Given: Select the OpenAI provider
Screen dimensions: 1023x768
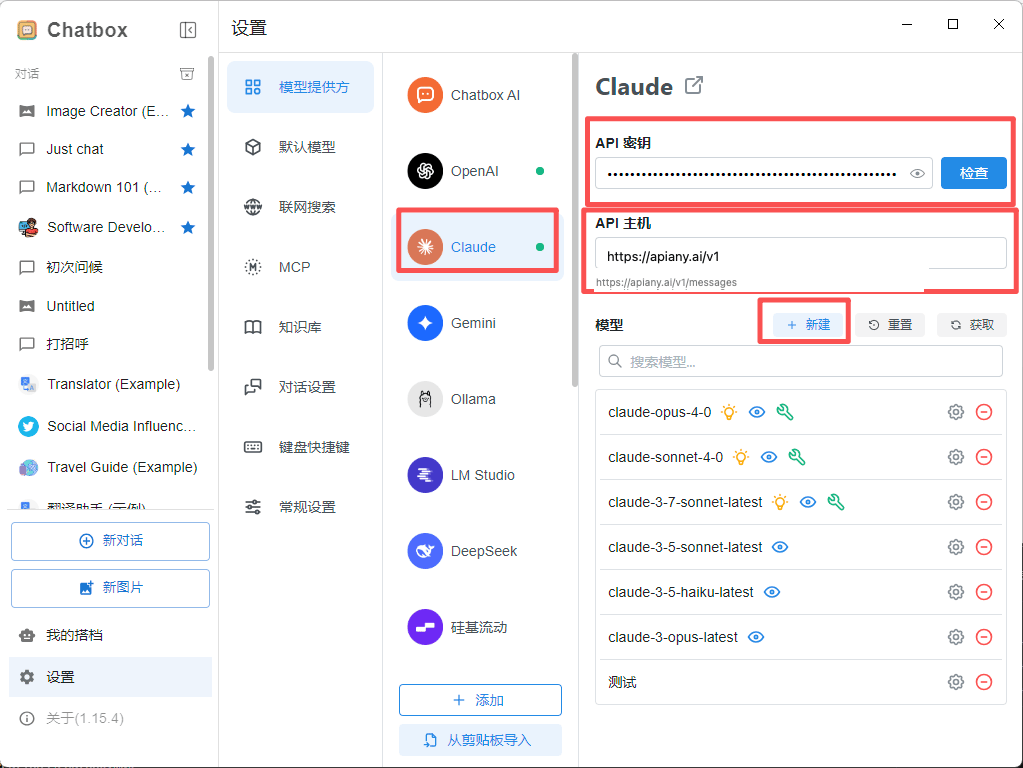Looking at the screenshot, I should coord(480,171).
